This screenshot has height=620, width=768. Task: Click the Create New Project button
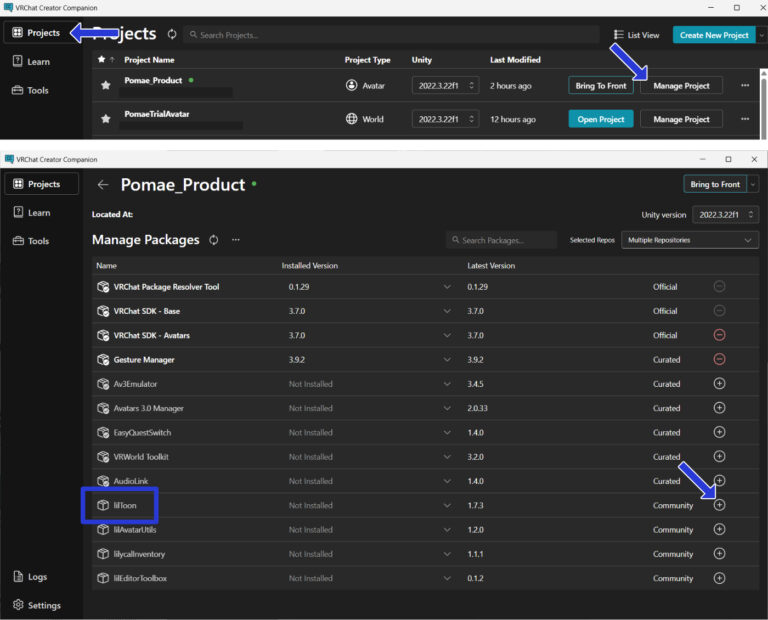coord(713,35)
